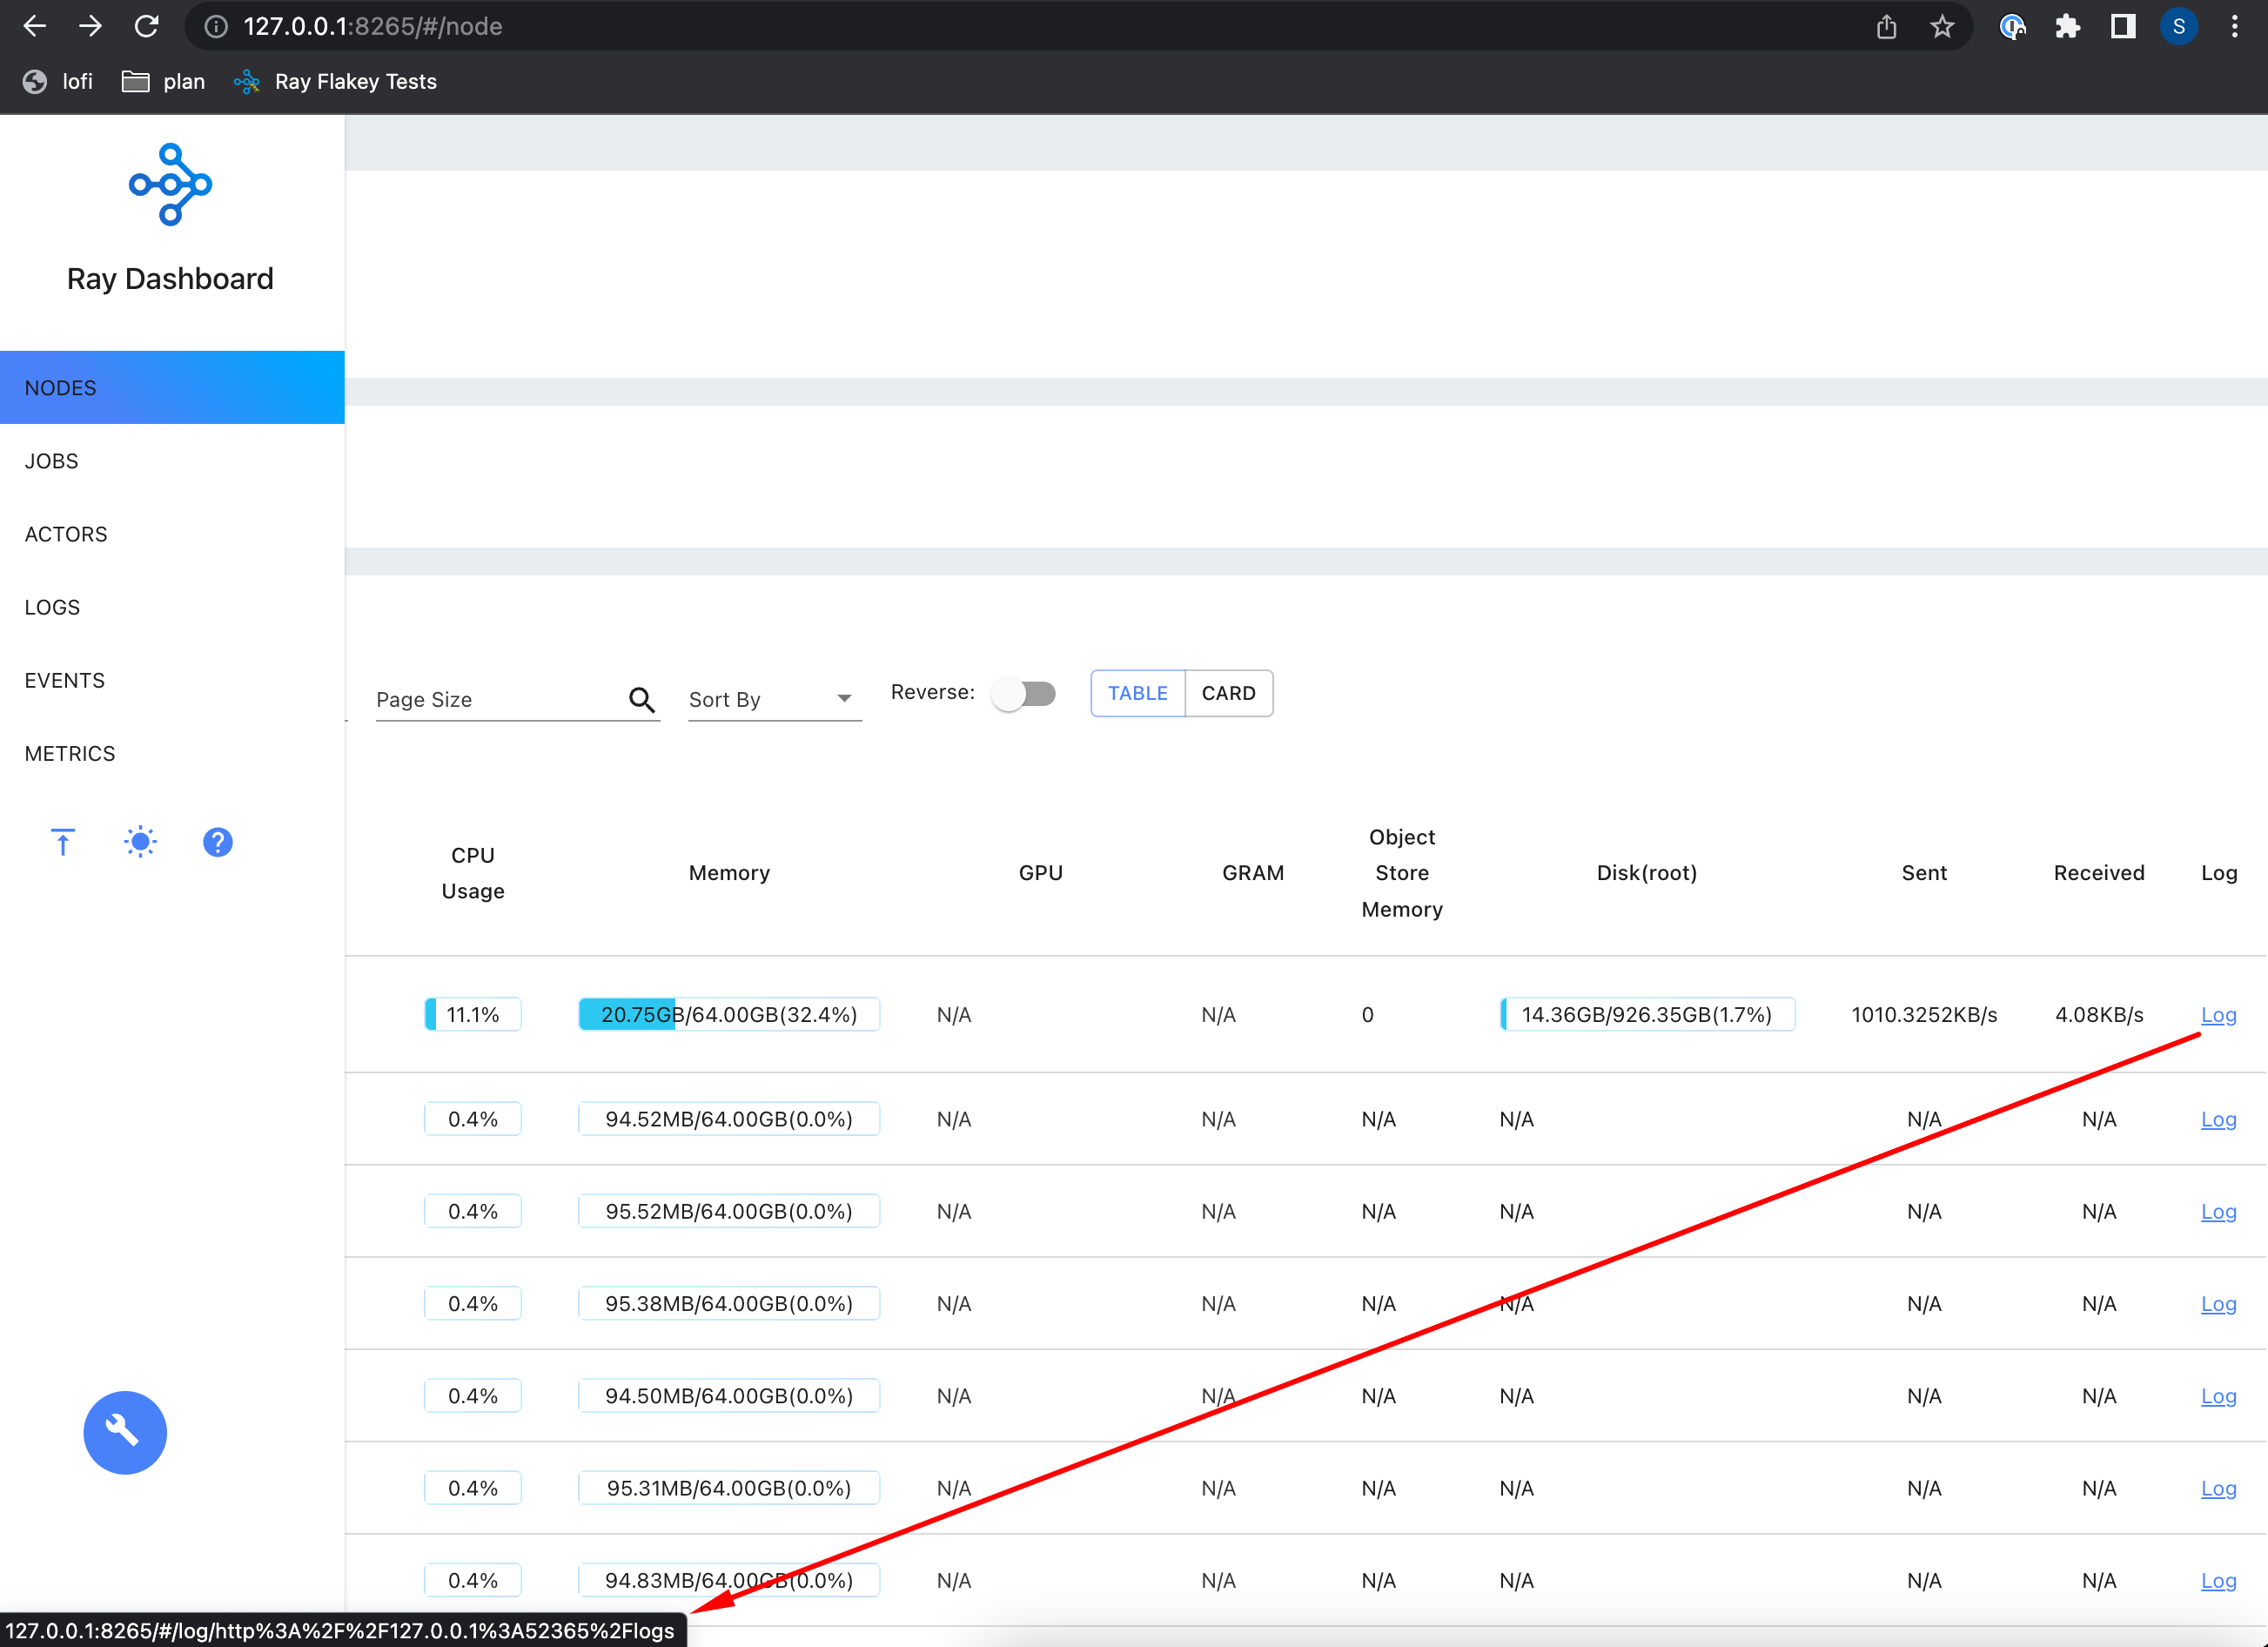Select NODES in the sidebar

coord(172,387)
